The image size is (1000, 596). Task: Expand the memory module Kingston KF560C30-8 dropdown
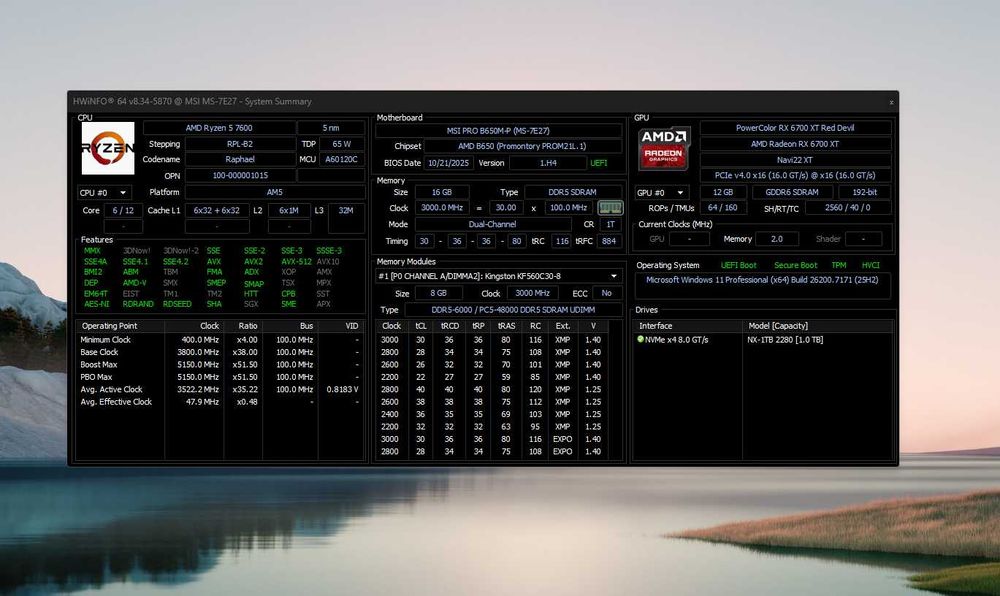click(497, 276)
